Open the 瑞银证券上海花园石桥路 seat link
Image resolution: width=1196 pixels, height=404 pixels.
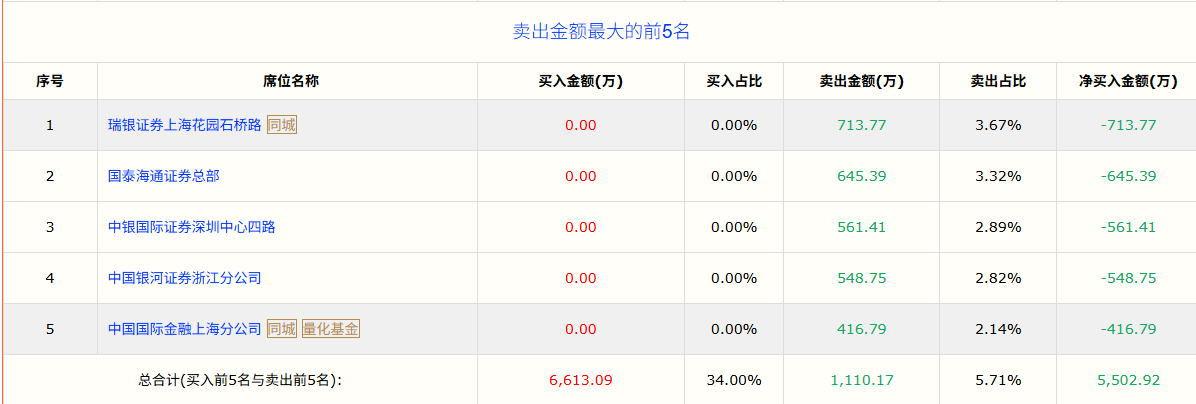(x=184, y=125)
